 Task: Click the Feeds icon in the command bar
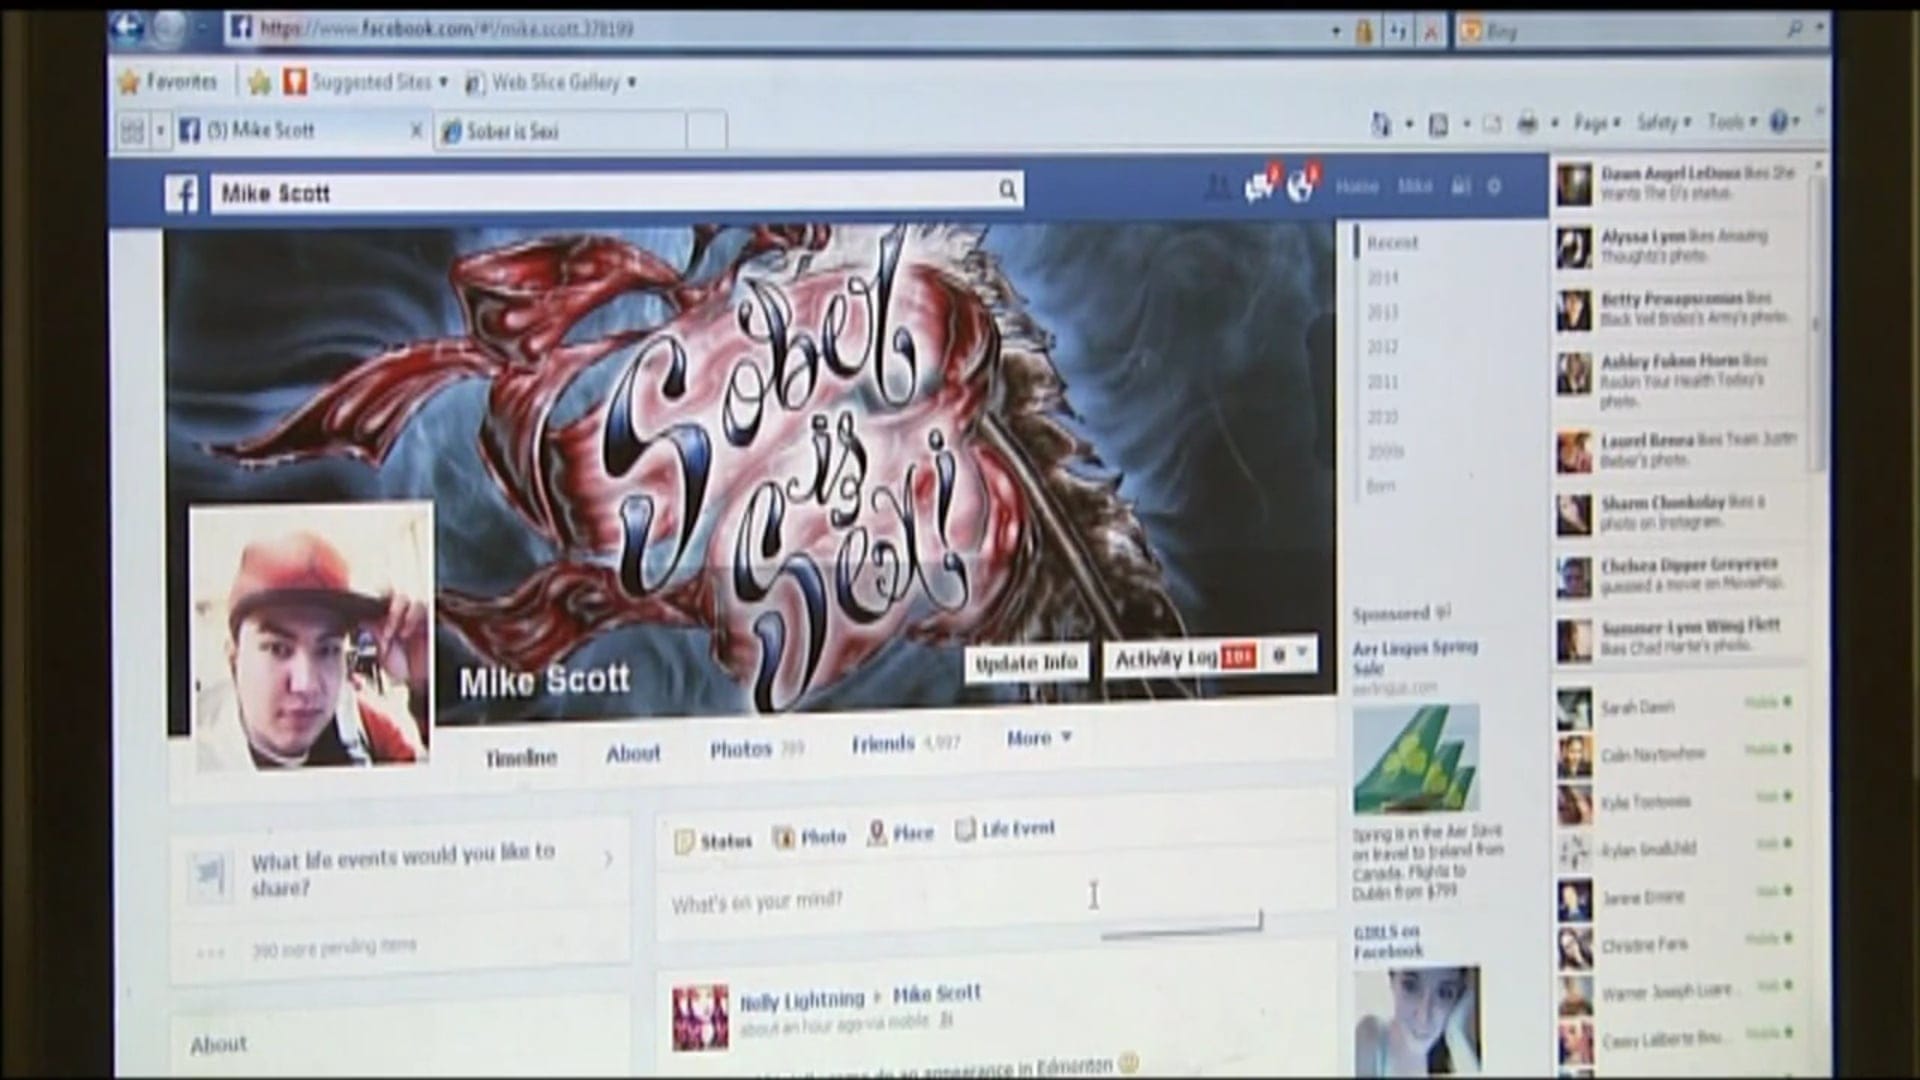click(1438, 125)
